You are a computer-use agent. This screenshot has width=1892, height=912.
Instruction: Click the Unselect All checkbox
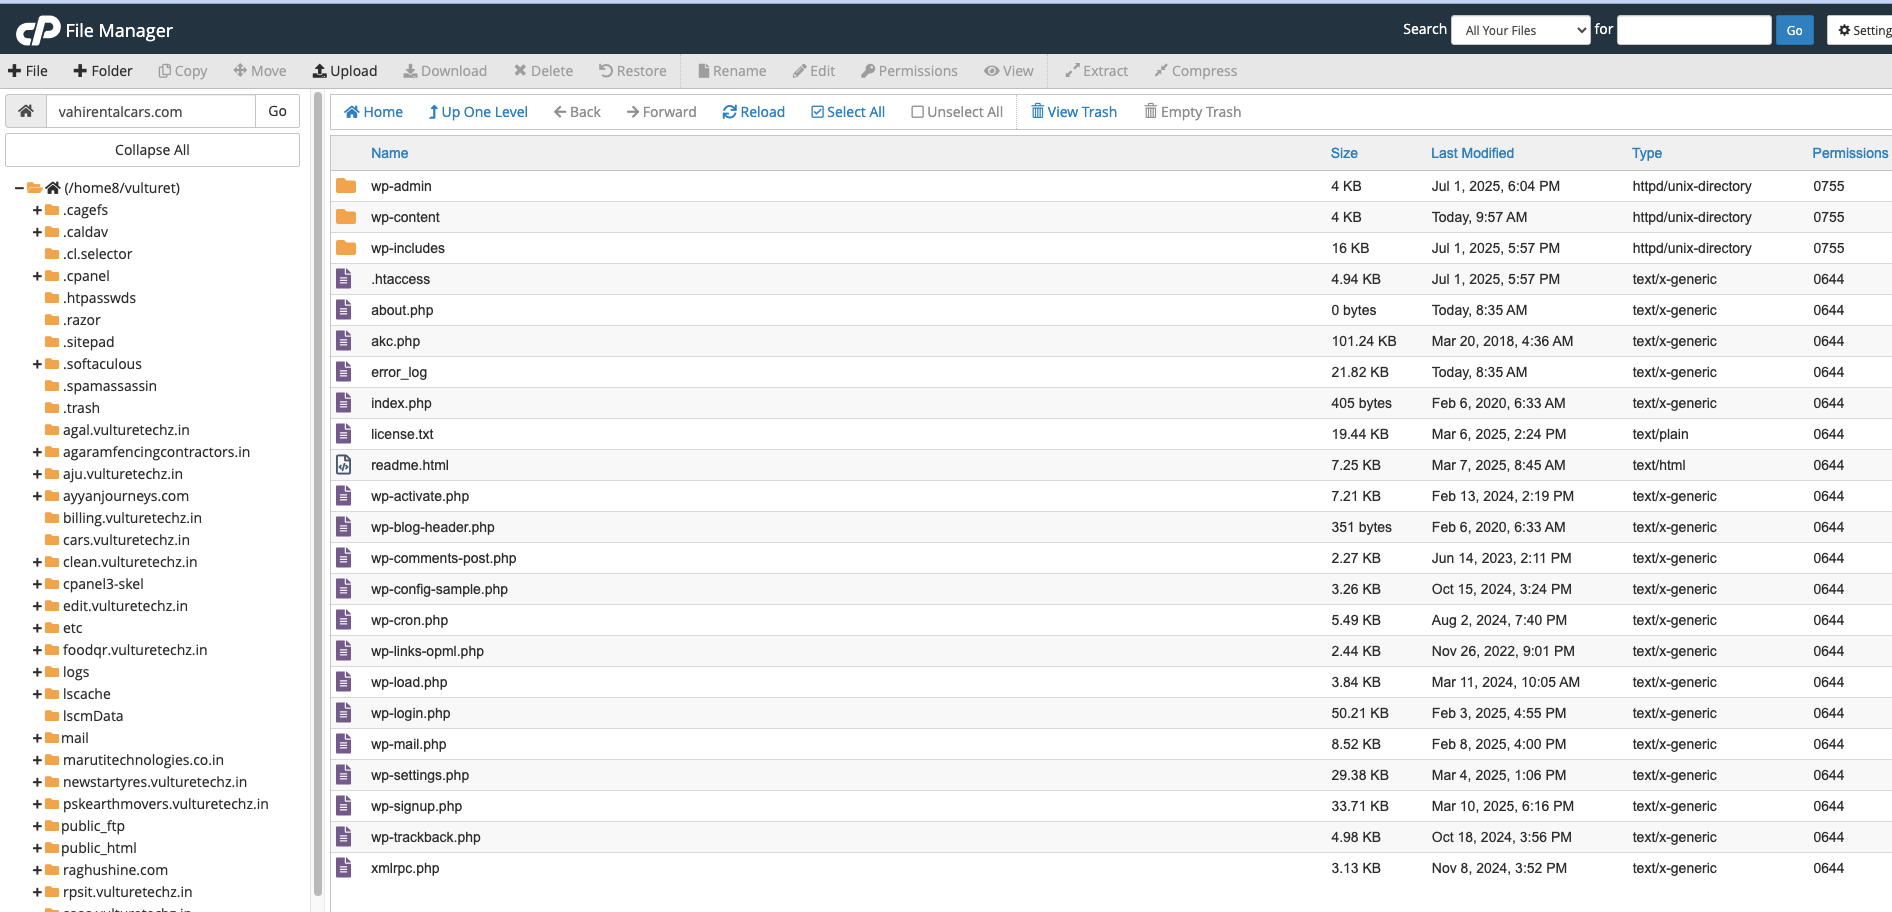917,112
